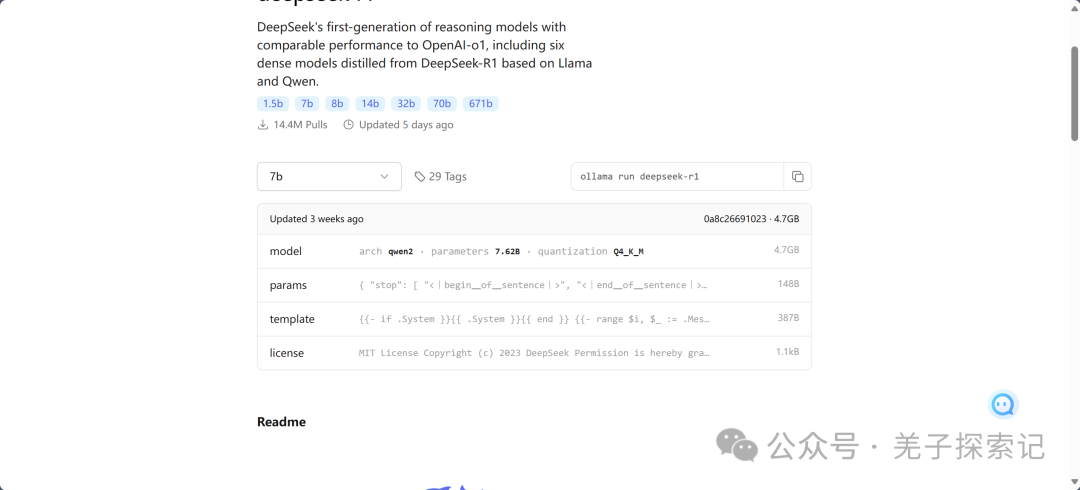Click the Readme heading

pyautogui.click(x=281, y=422)
